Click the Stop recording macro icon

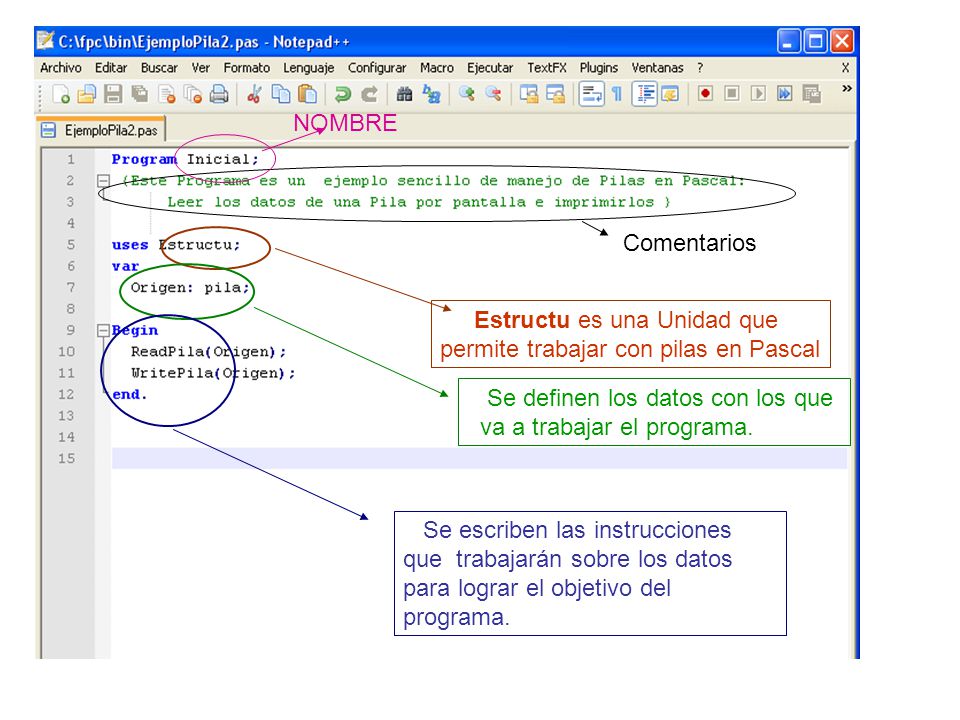732,94
